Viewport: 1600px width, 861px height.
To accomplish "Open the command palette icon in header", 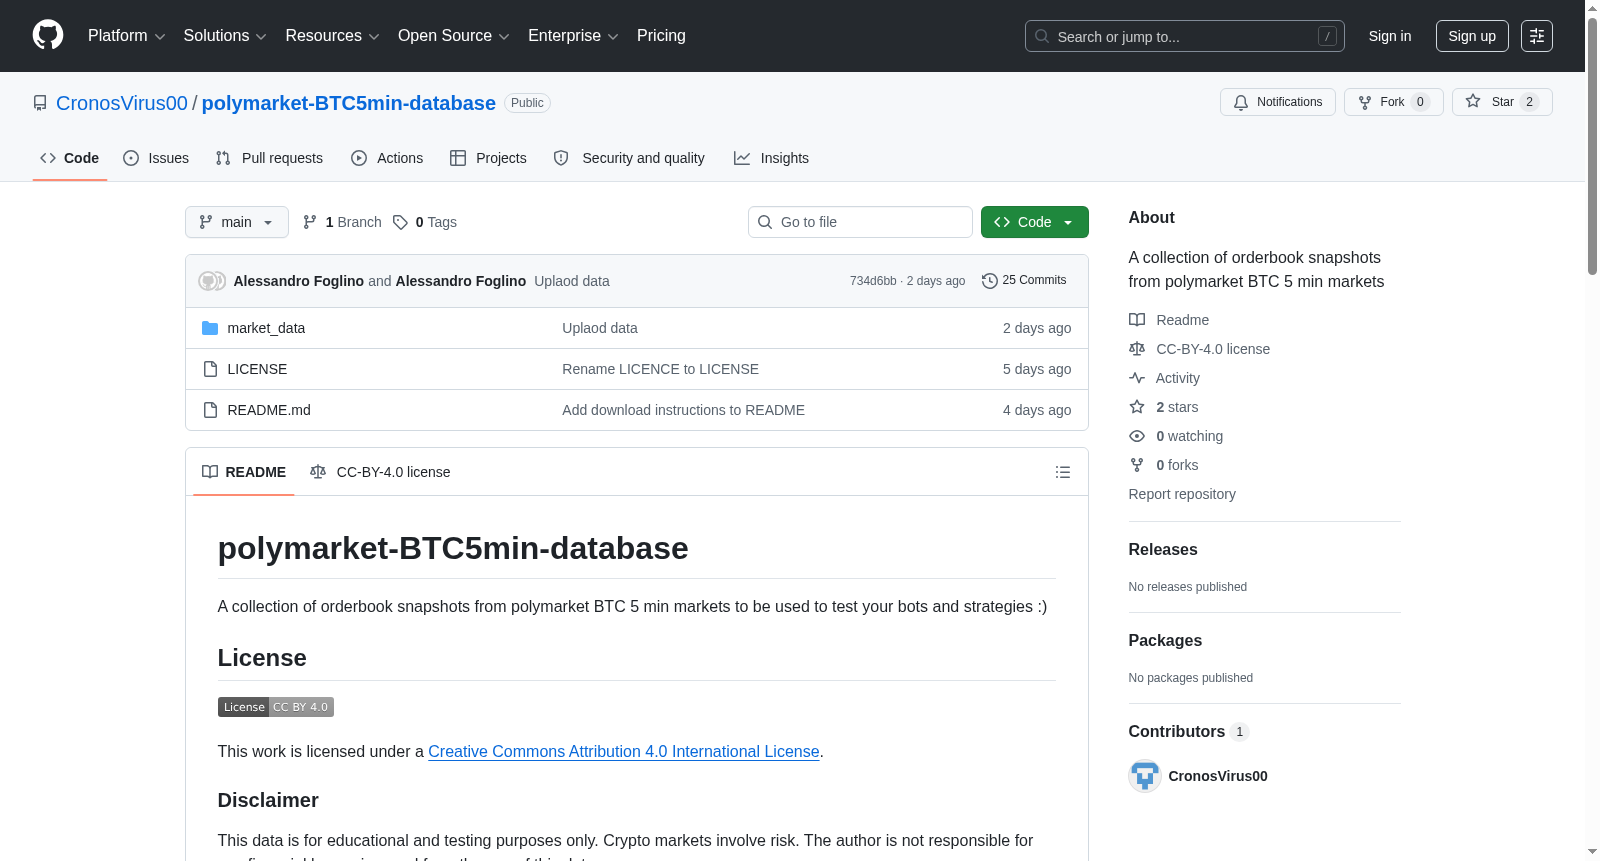I will coord(1537,36).
